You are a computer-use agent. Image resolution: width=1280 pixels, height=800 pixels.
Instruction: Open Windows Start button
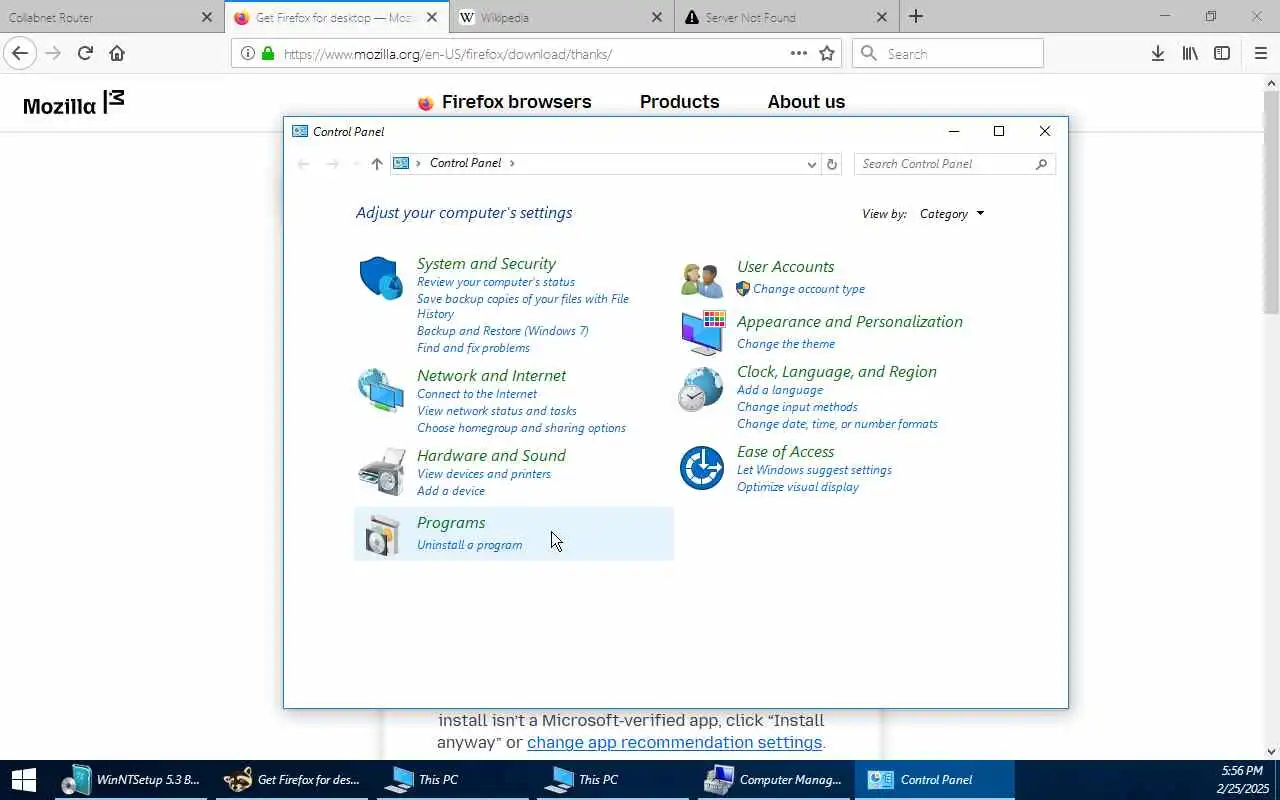(x=23, y=780)
